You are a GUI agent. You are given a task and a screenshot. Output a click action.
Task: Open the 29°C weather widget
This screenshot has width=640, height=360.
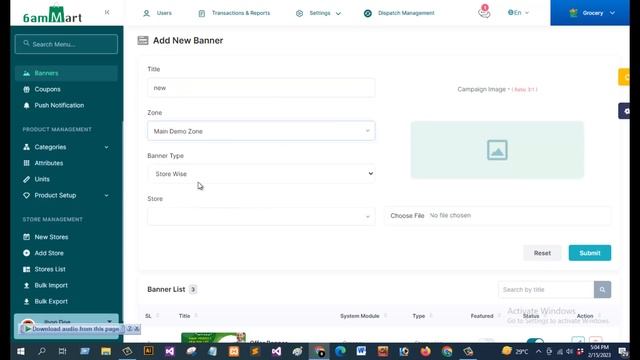click(x=515, y=351)
